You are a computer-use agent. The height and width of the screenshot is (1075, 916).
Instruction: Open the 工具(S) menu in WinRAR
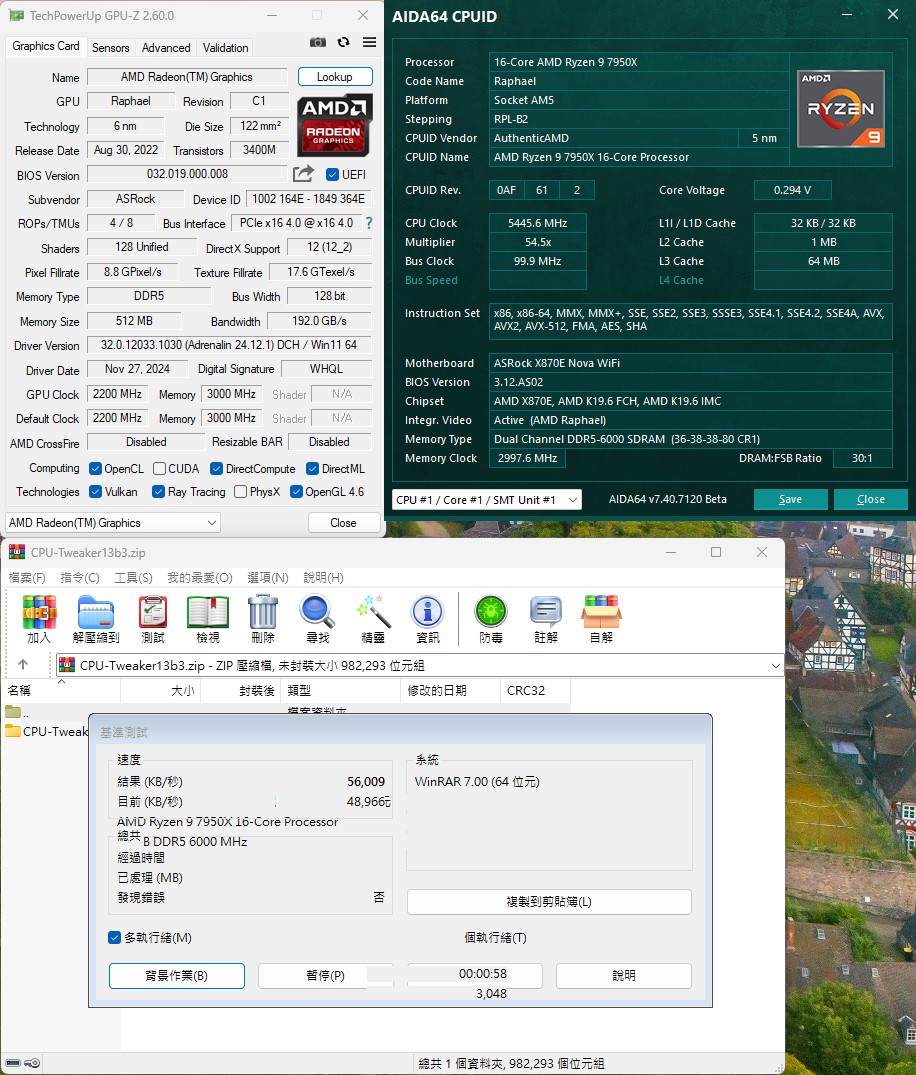[x=133, y=577]
